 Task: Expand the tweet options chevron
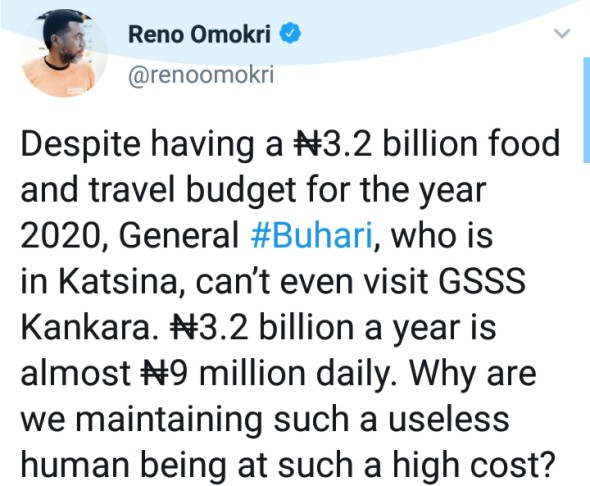[562, 34]
